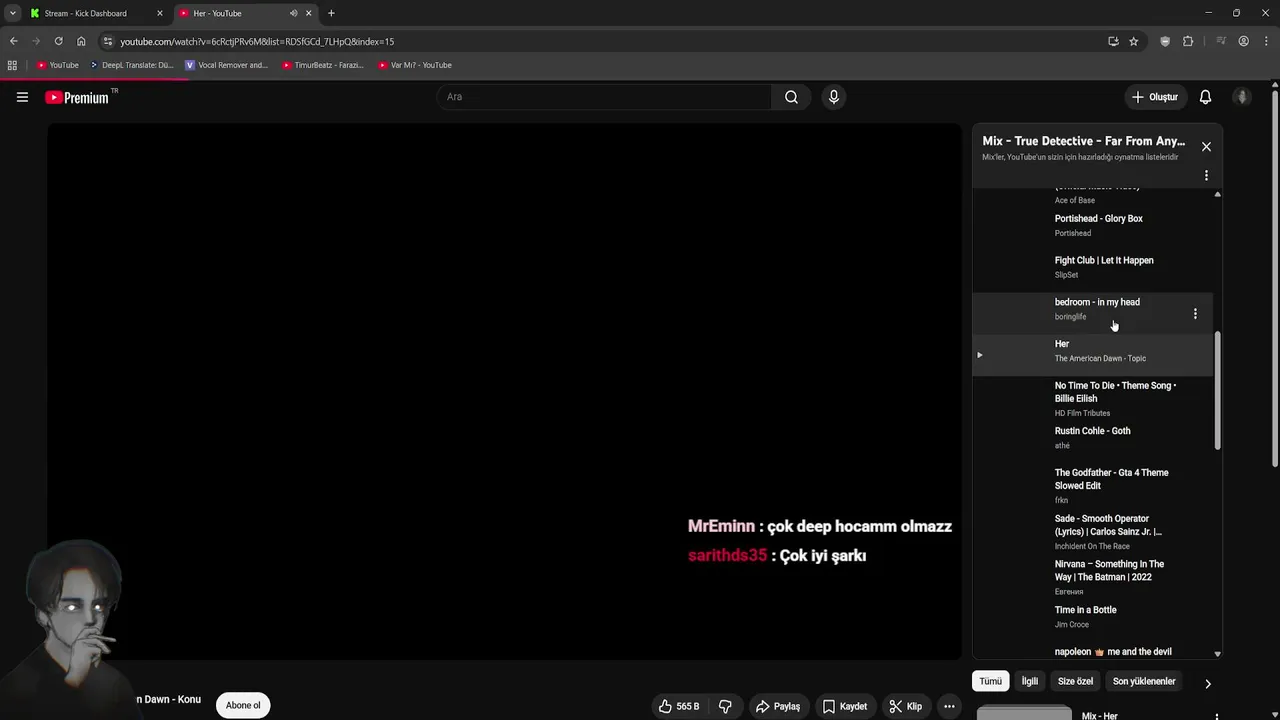The height and width of the screenshot is (720, 1280).
Task: Play Time in a Bottle
Action: 1092,617
